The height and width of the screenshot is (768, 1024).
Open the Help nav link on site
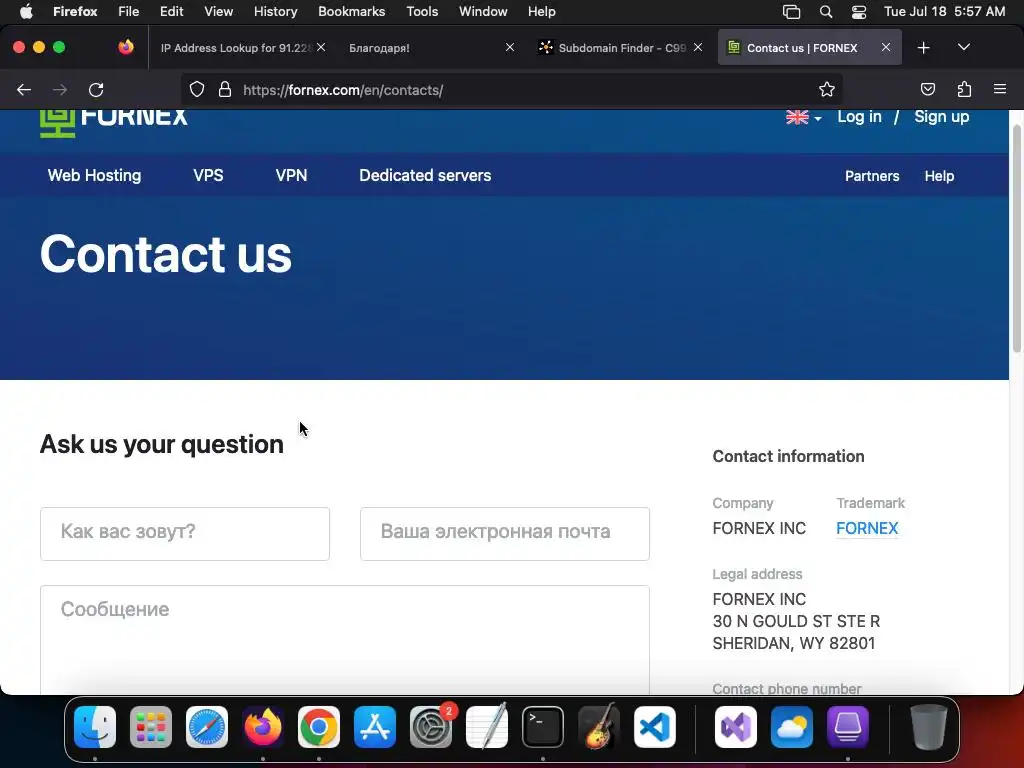click(939, 176)
